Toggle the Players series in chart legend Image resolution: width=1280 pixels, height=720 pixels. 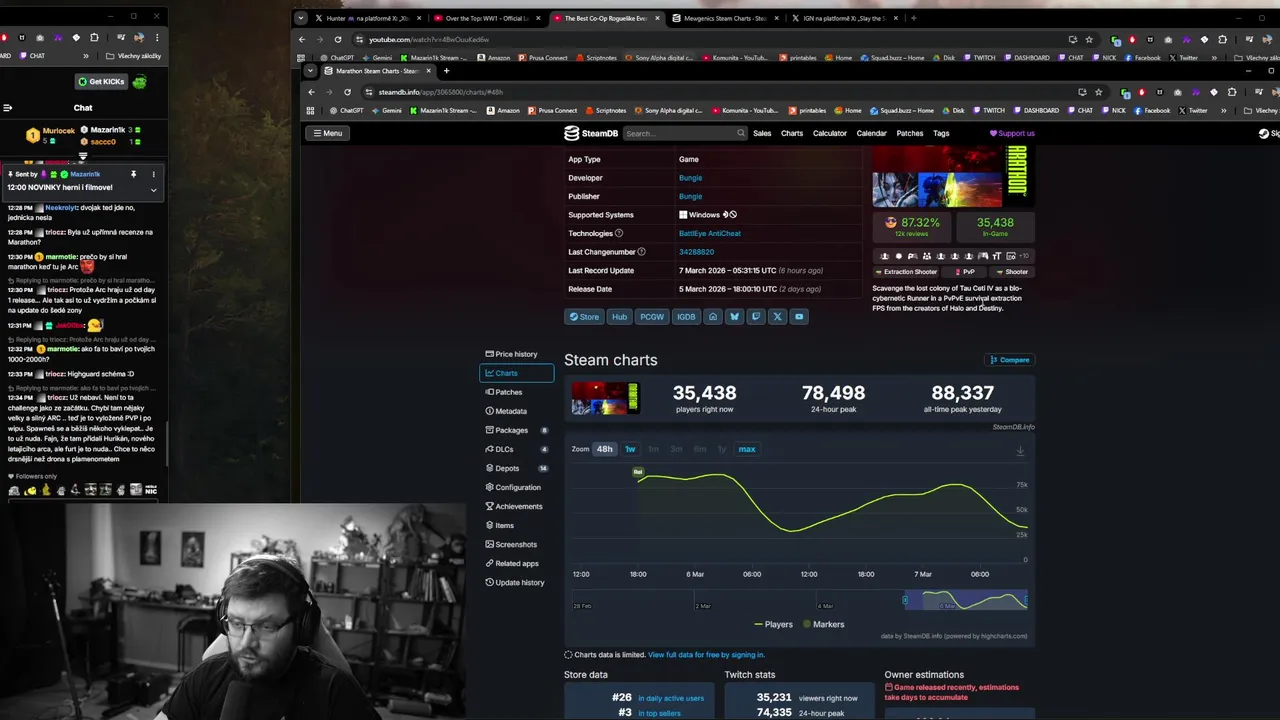pyautogui.click(x=773, y=624)
